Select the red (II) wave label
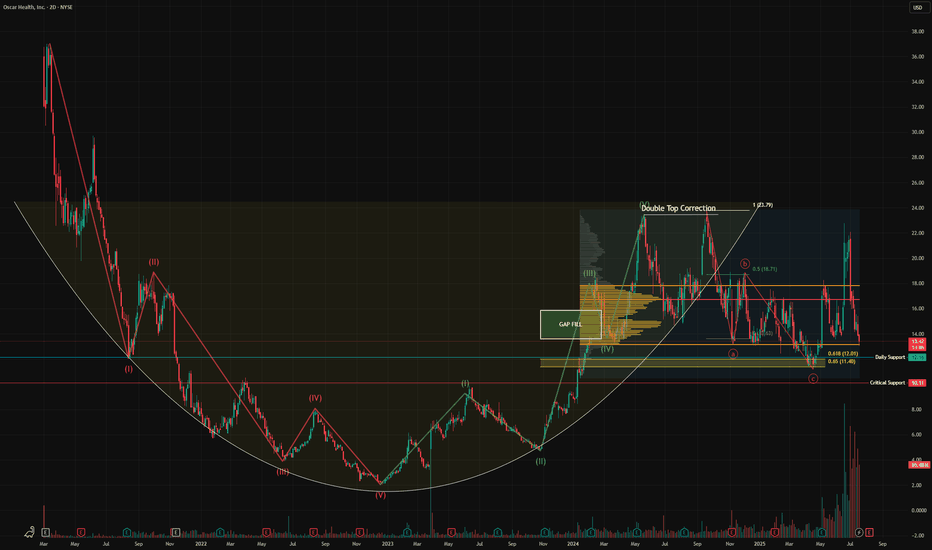The image size is (932, 550). click(x=154, y=262)
